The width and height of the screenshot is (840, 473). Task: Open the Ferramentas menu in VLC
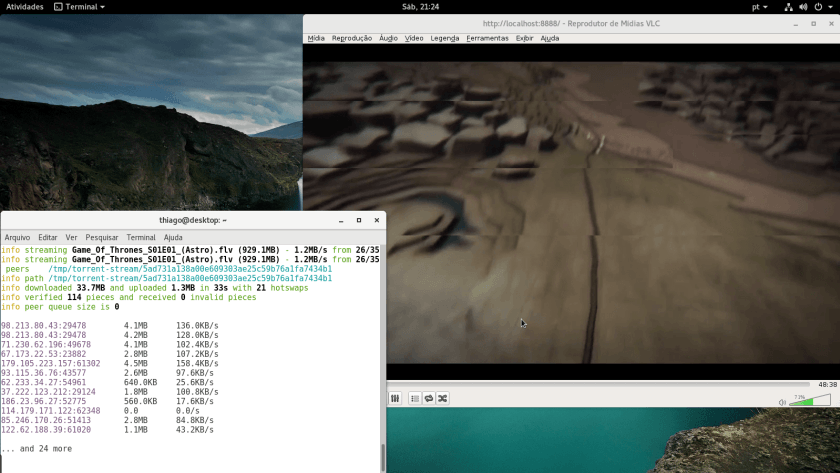(487, 38)
